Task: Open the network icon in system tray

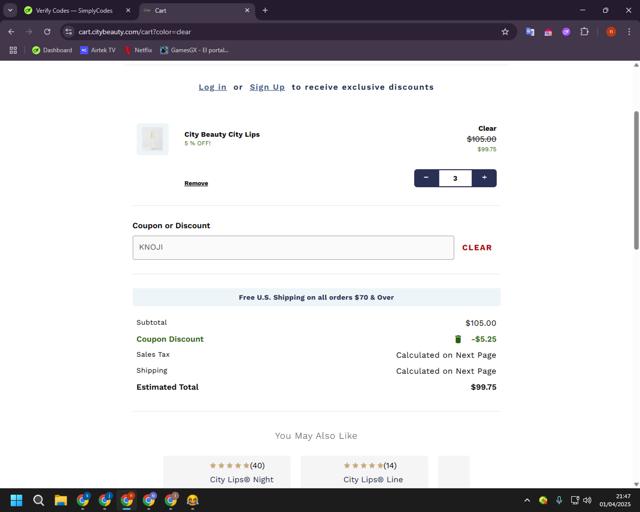Action: point(575,500)
